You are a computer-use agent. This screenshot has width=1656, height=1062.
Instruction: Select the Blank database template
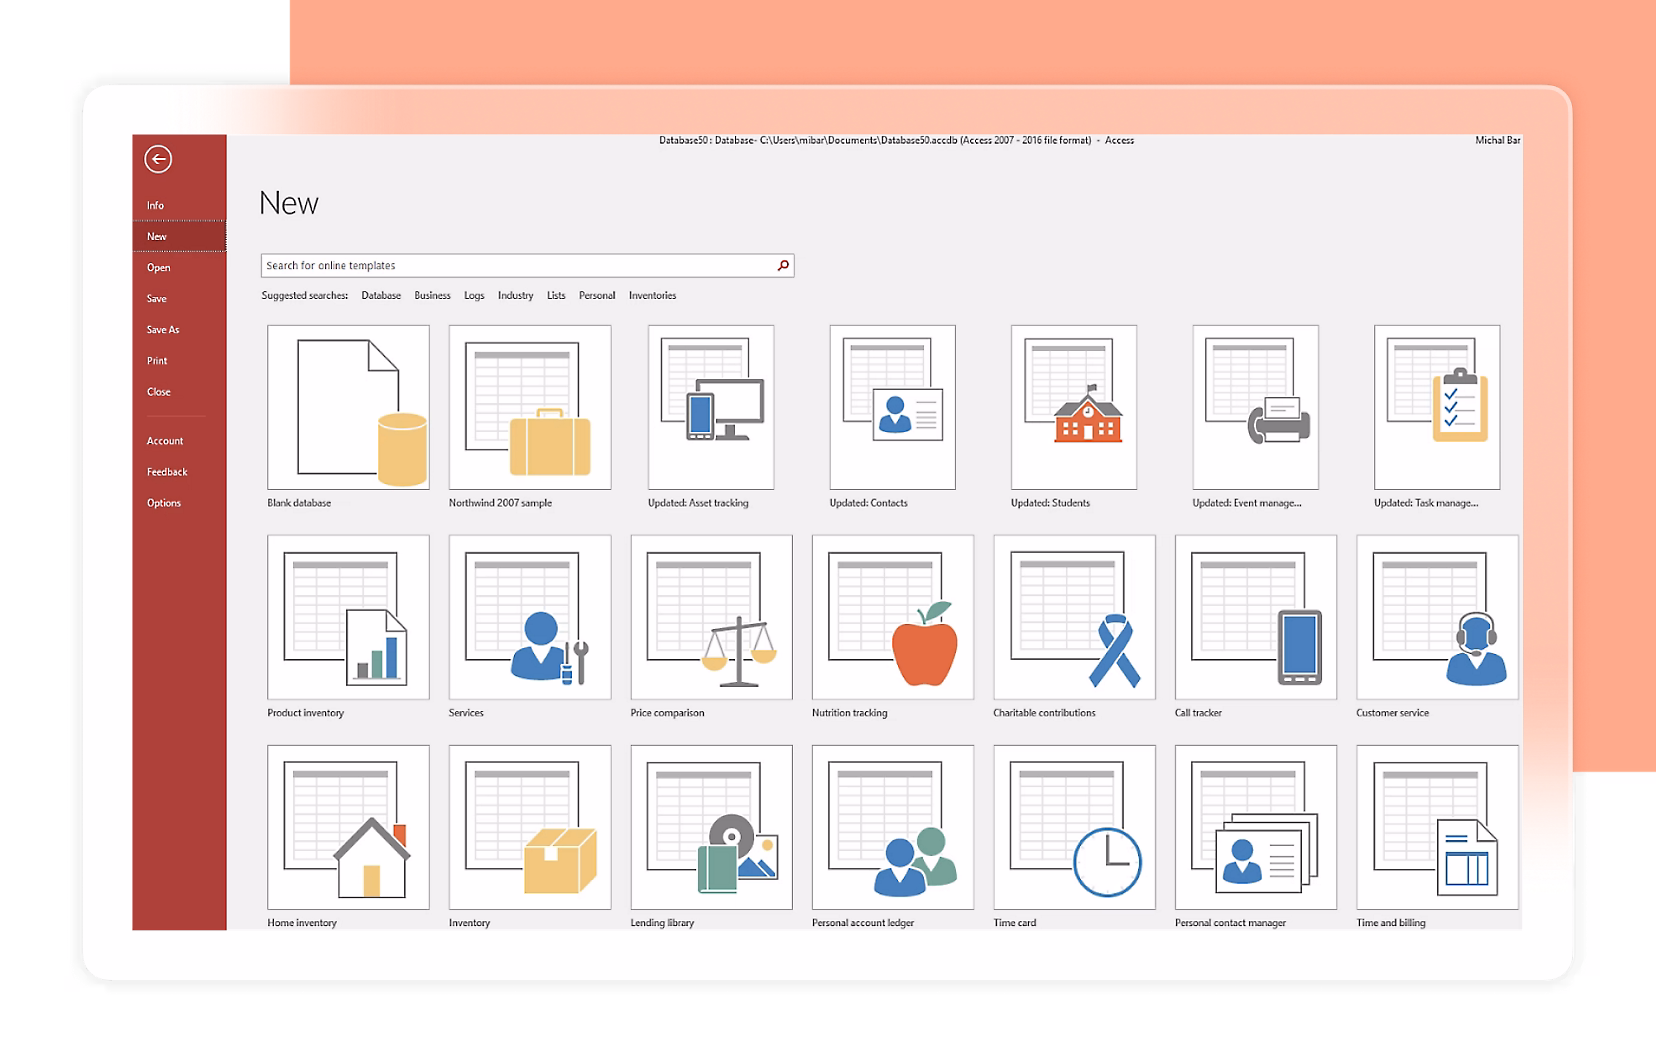click(347, 408)
